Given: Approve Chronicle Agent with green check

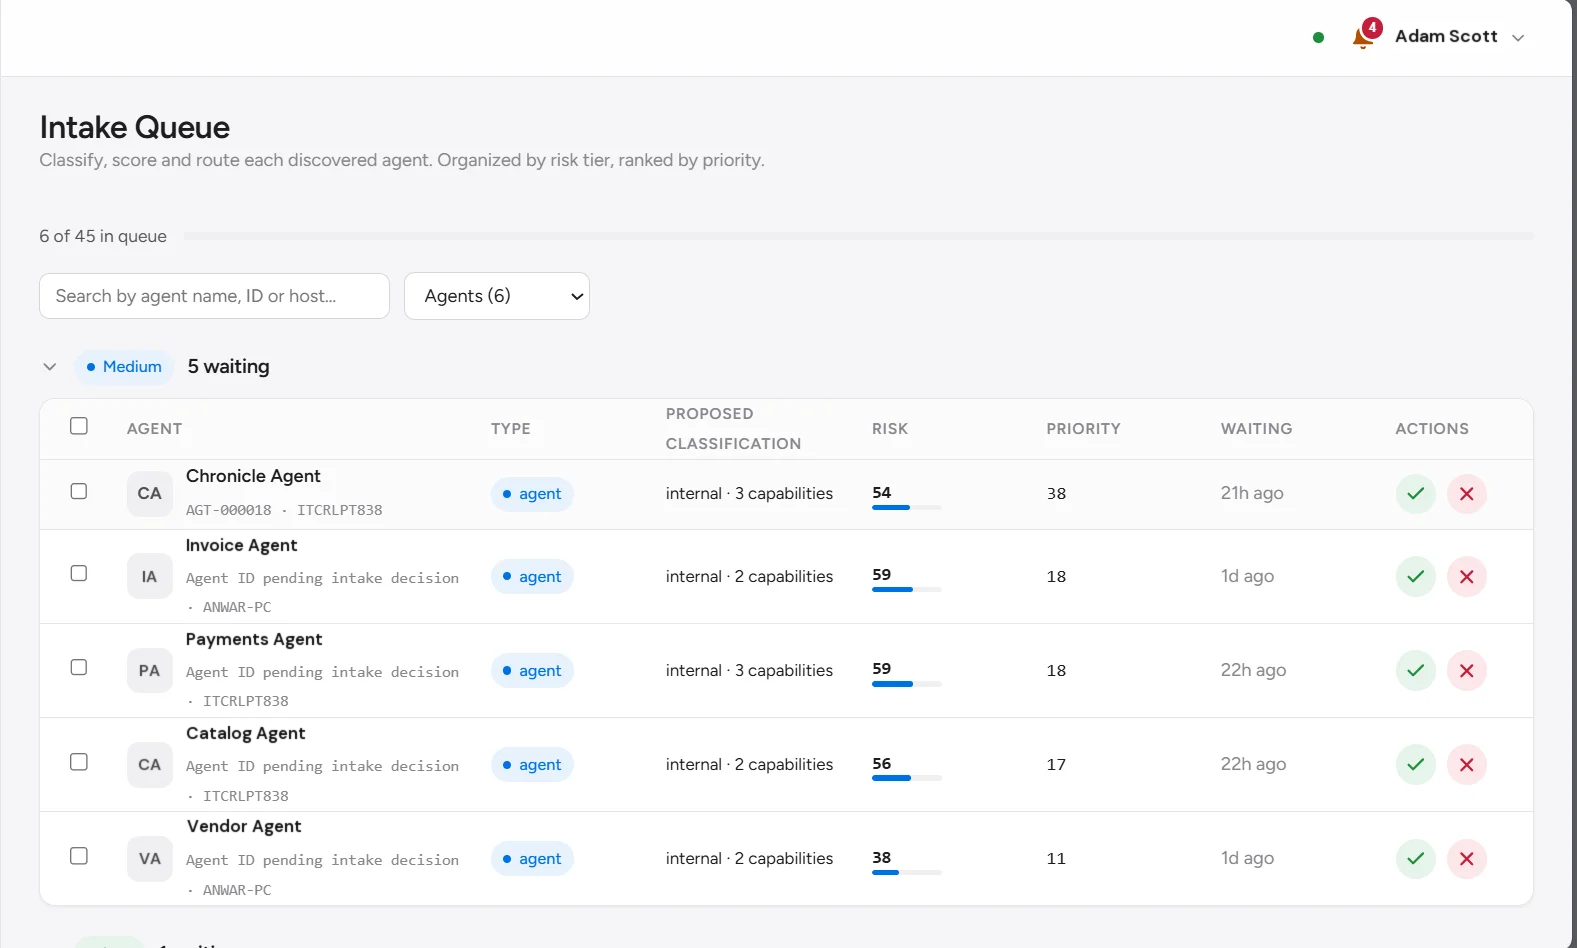Looking at the screenshot, I should coord(1415,494).
